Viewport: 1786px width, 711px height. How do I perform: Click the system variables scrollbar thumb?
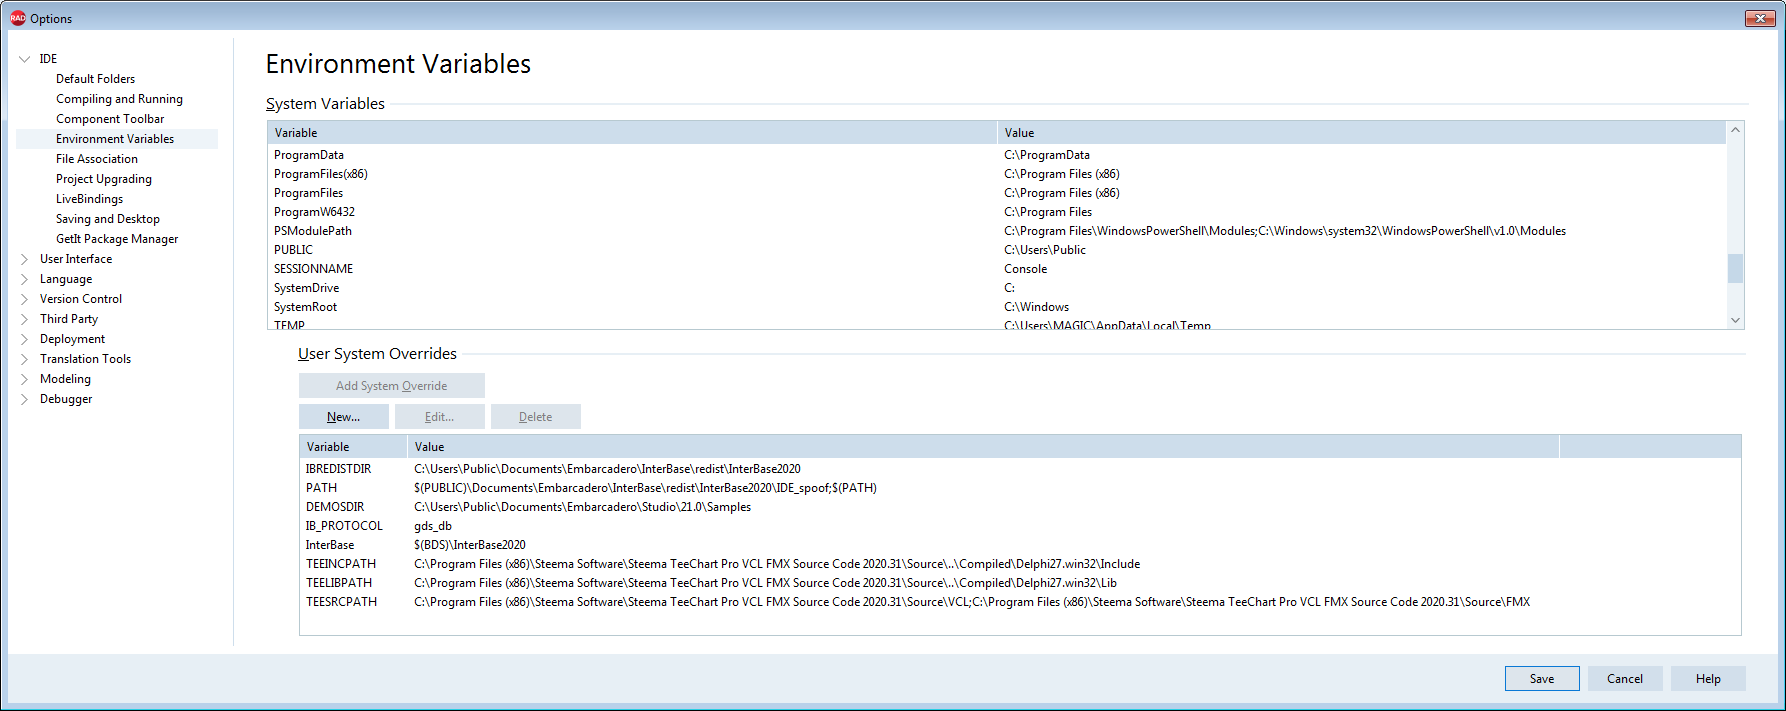pos(1735,268)
